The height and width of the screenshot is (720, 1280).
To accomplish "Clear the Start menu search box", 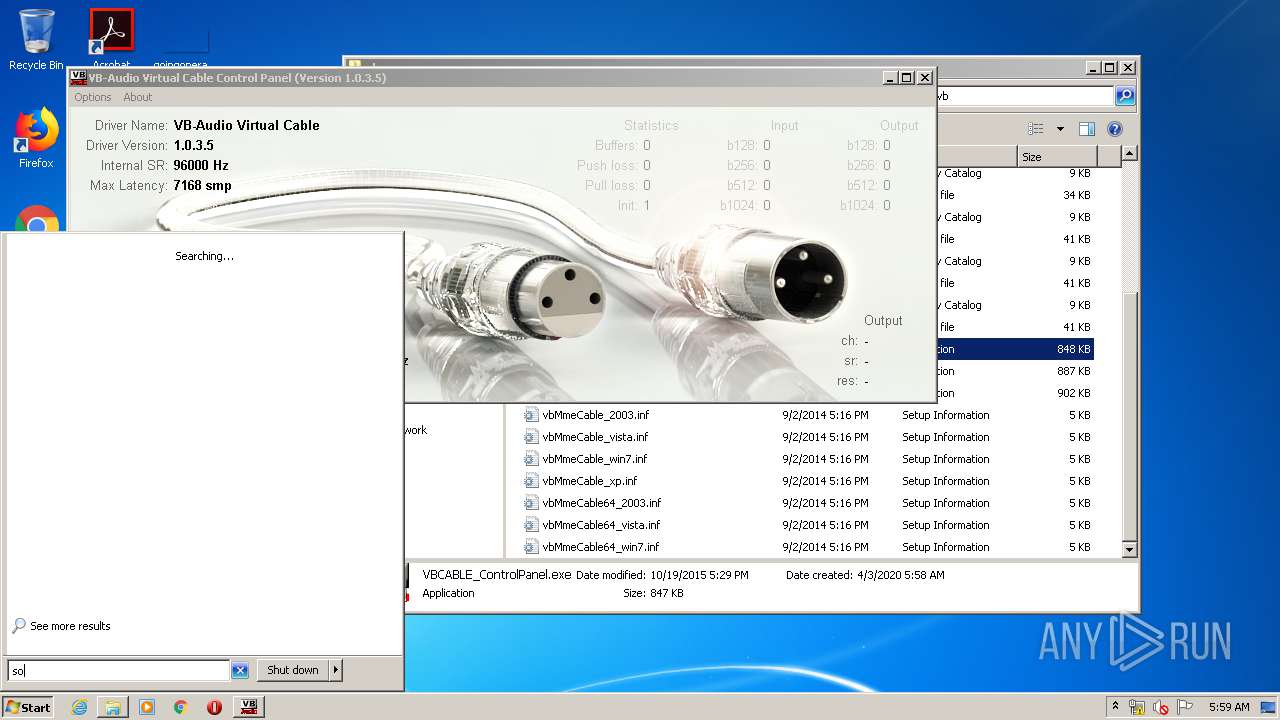I will (240, 670).
